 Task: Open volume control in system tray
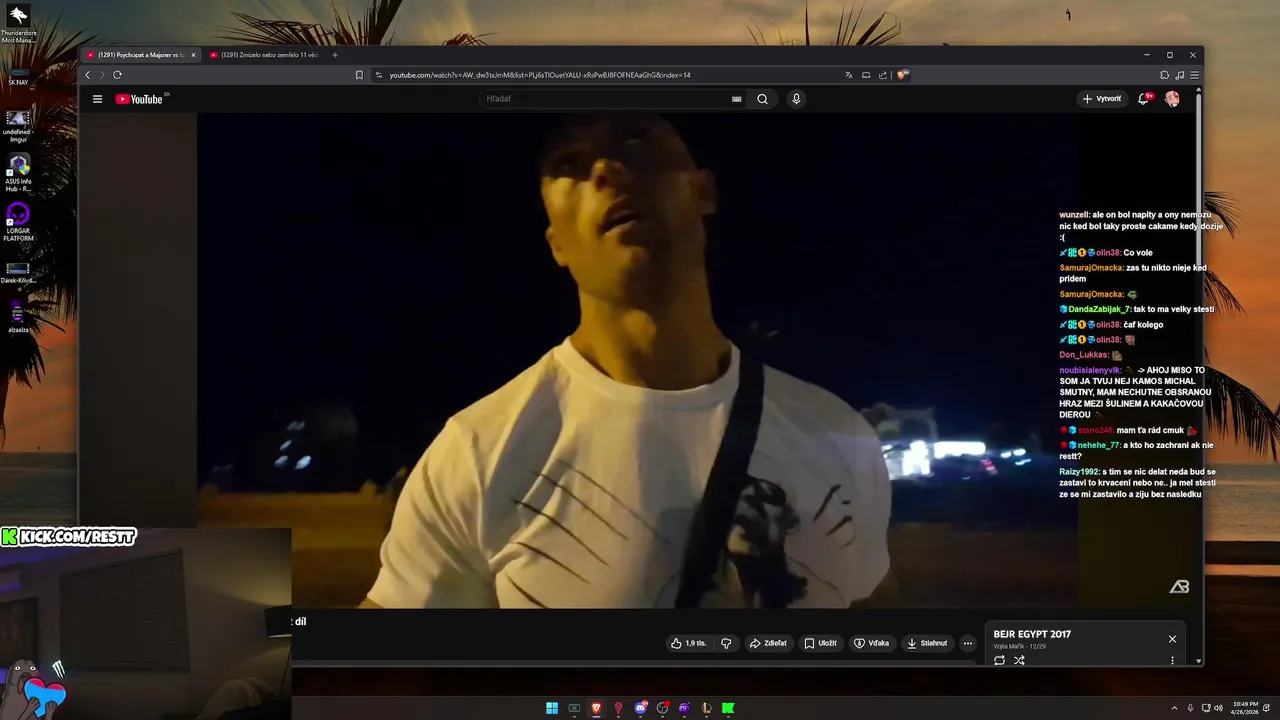click(1217, 708)
